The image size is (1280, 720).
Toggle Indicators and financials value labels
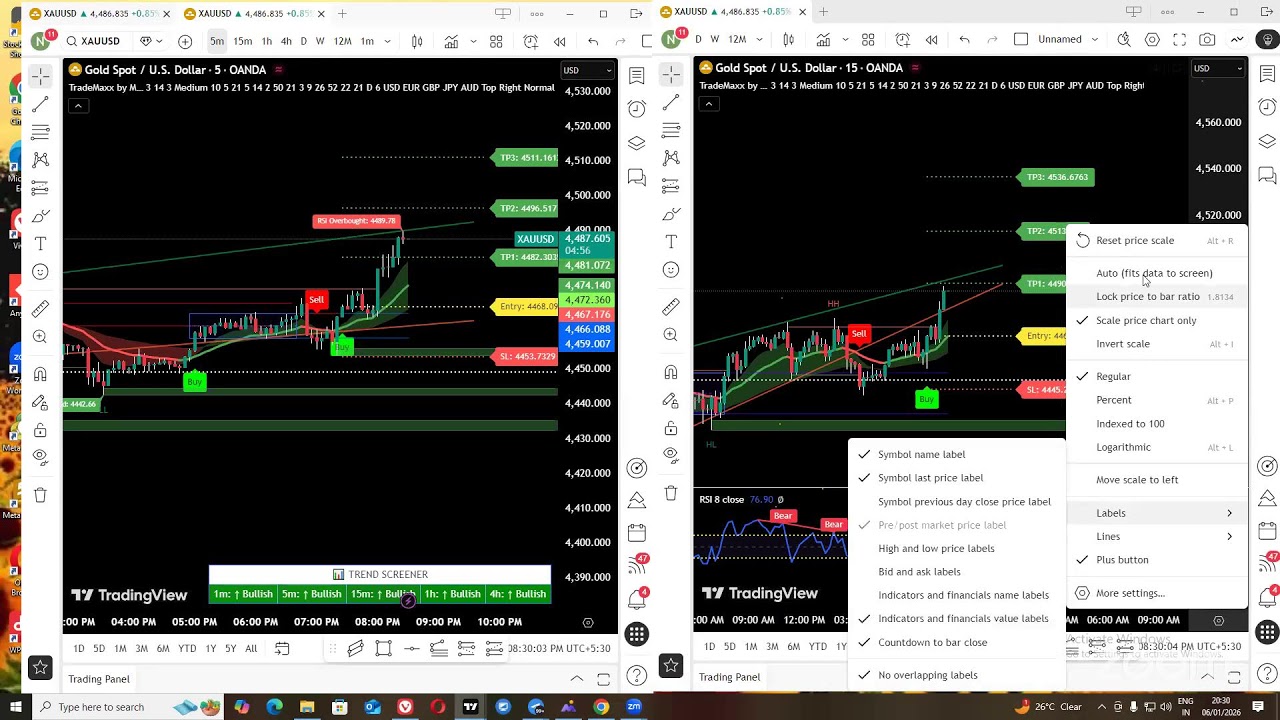957,619
